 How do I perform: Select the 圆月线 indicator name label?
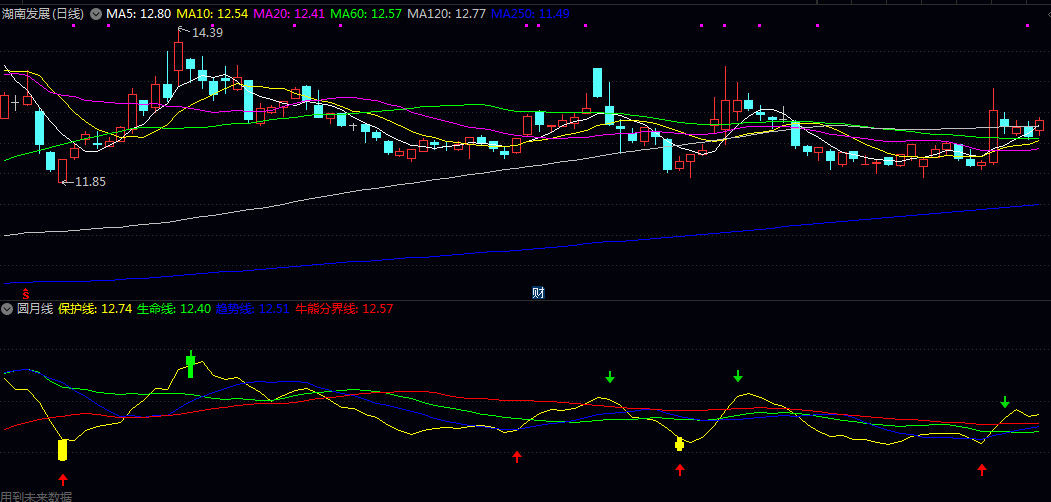pos(35,309)
